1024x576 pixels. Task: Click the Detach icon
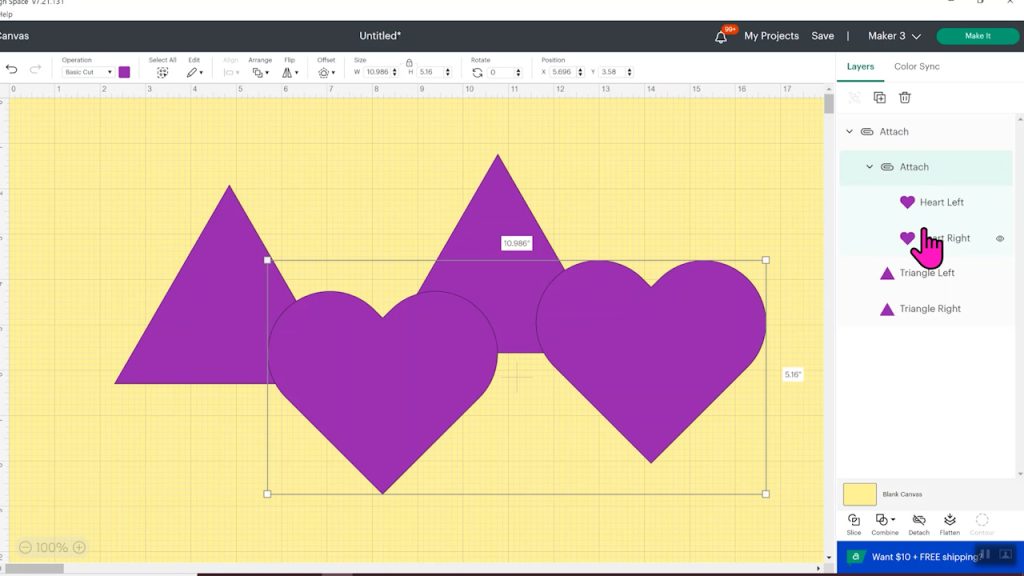(x=918, y=521)
